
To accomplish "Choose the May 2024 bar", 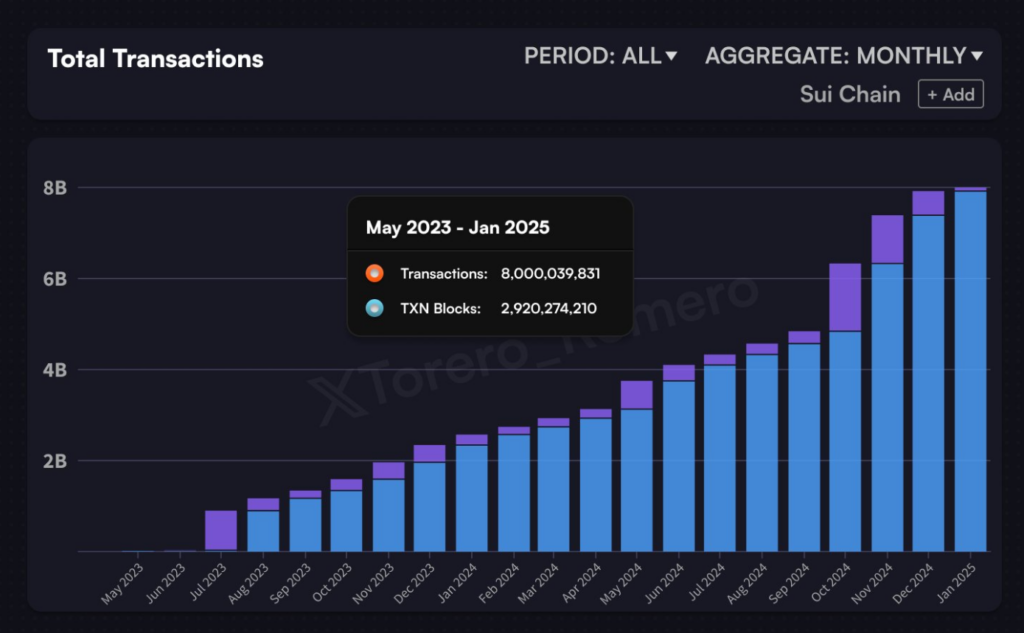I will pos(637,466).
